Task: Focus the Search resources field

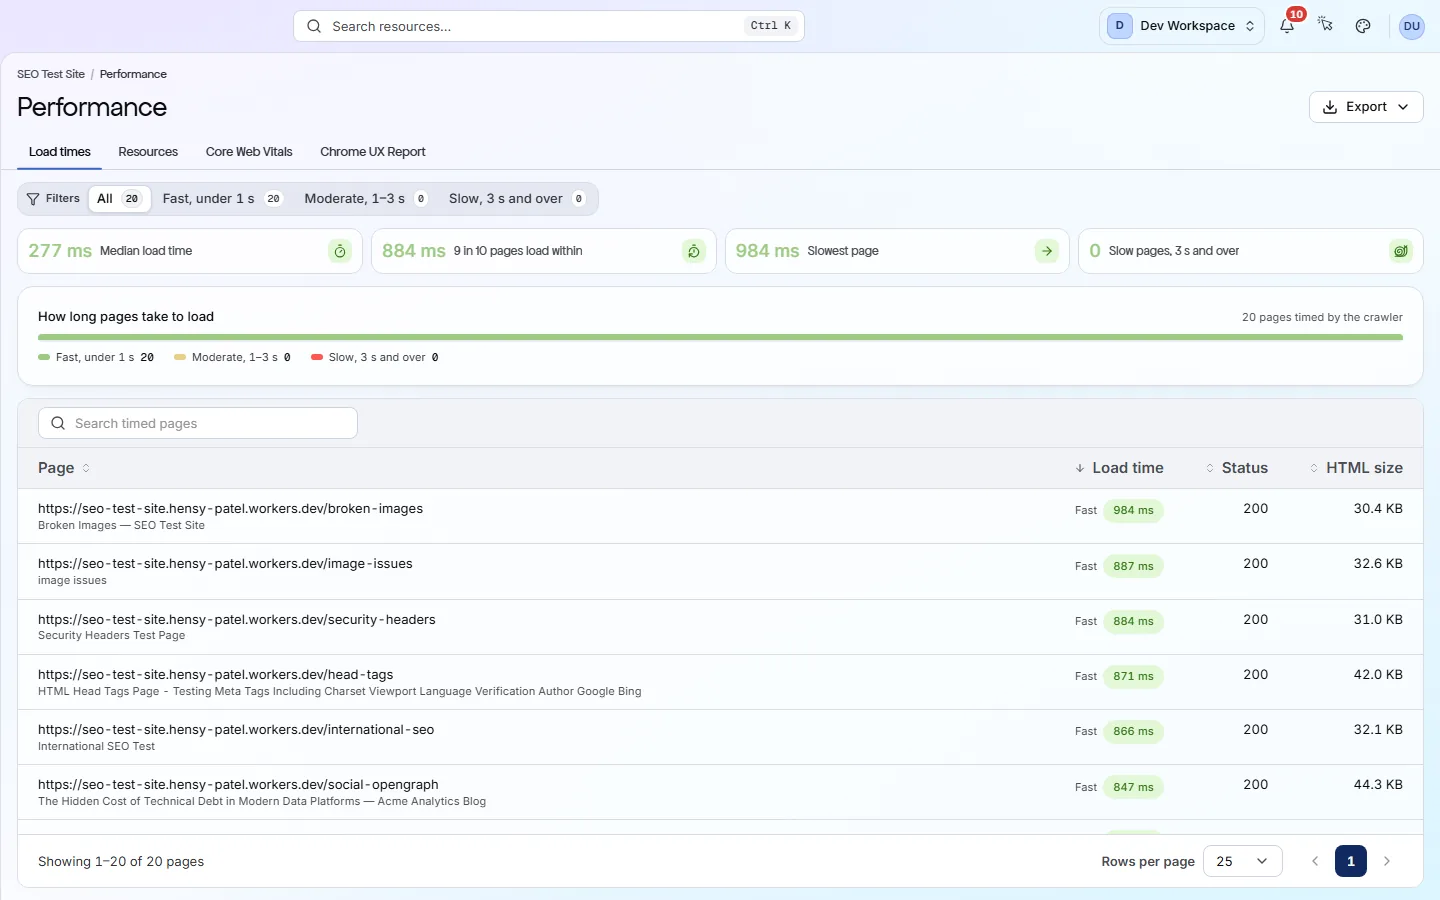Action: (549, 26)
